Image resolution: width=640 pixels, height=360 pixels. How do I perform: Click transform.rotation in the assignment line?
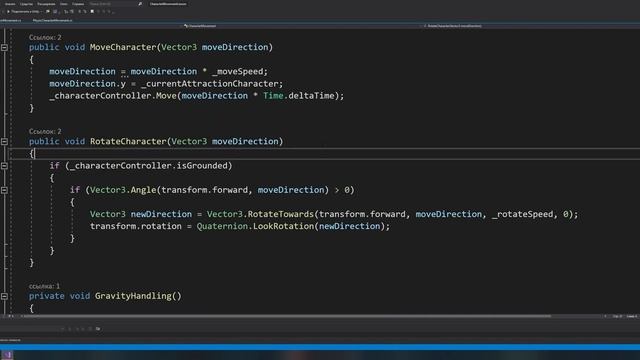(136, 227)
